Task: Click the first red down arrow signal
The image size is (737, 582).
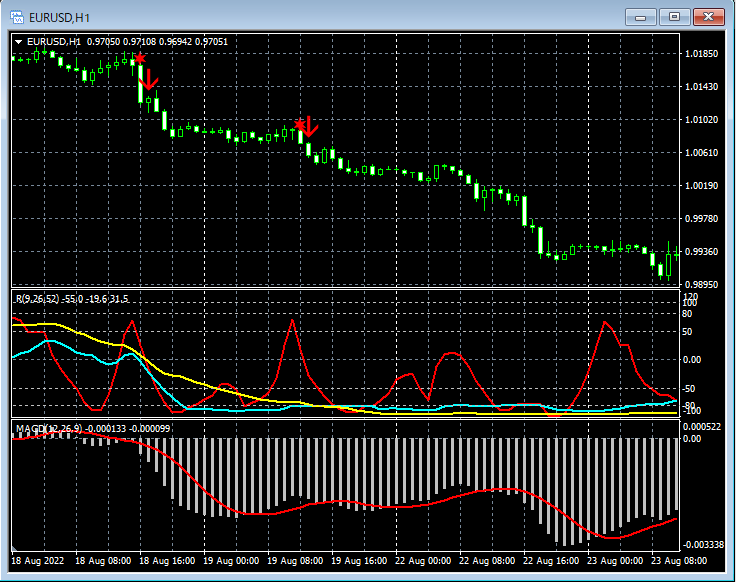Action: (x=151, y=78)
